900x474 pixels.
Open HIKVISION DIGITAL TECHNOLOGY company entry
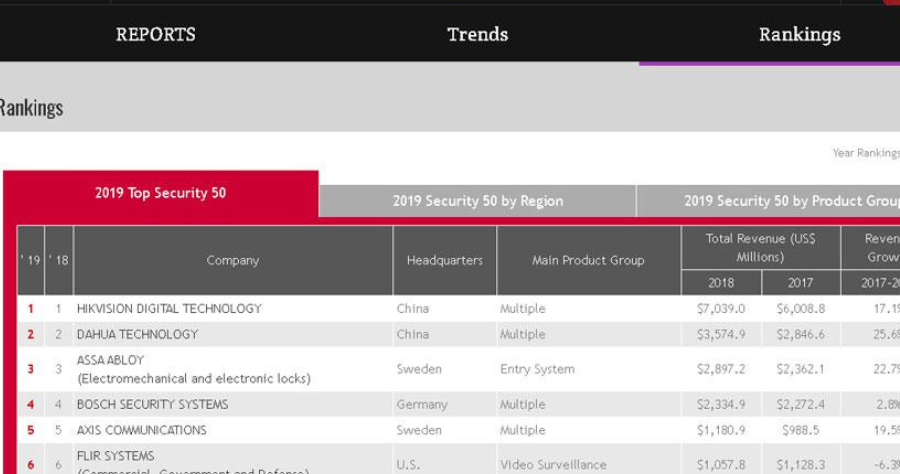tap(169, 309)
